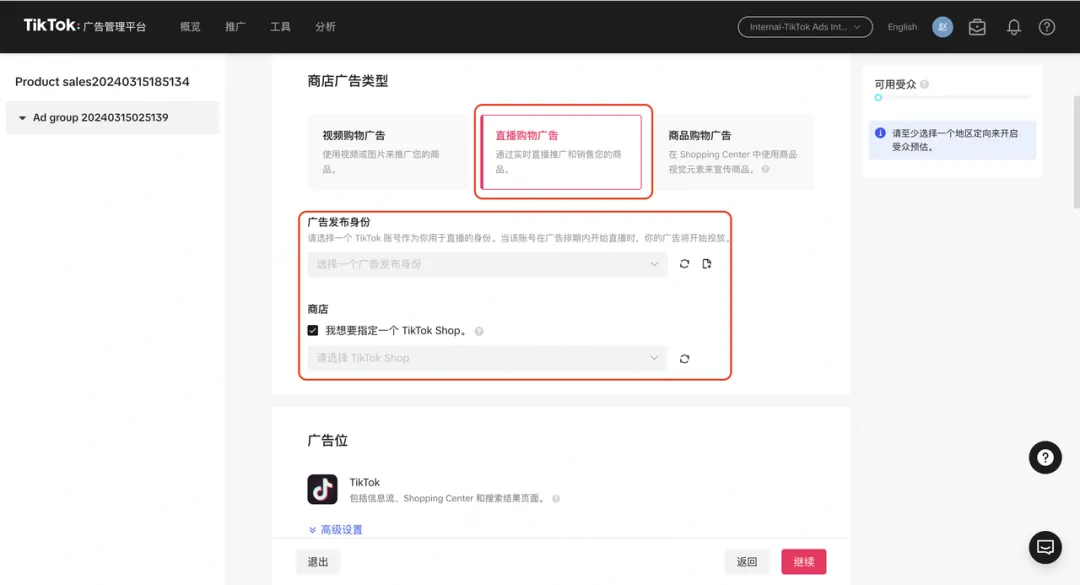Click info icon beside 商品购物广告 description

pos(765,170)
